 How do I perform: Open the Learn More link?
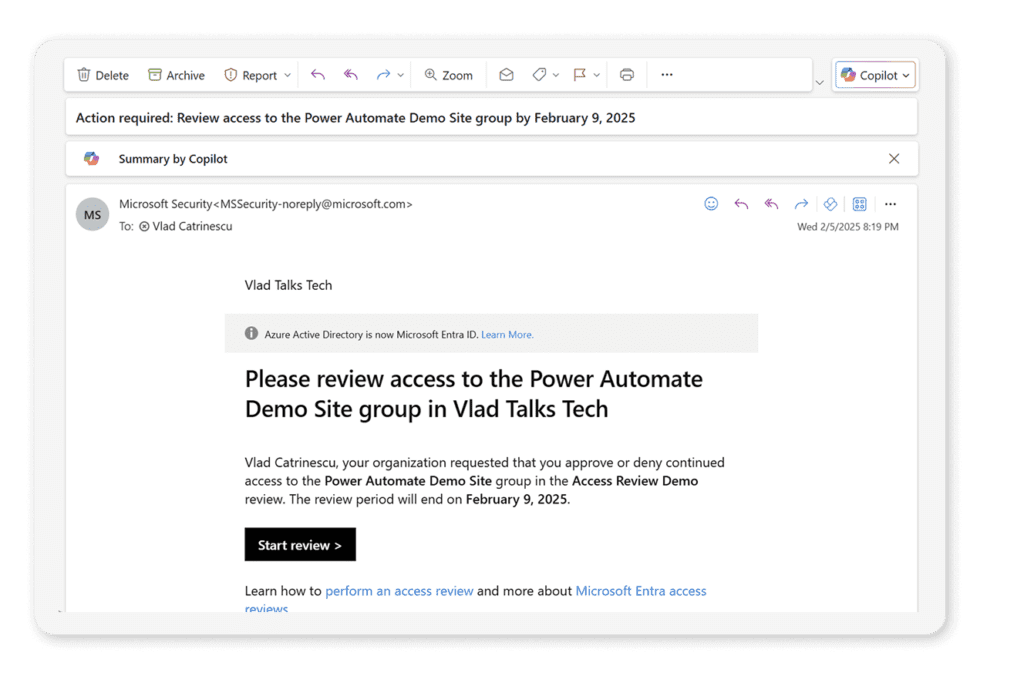507,334
